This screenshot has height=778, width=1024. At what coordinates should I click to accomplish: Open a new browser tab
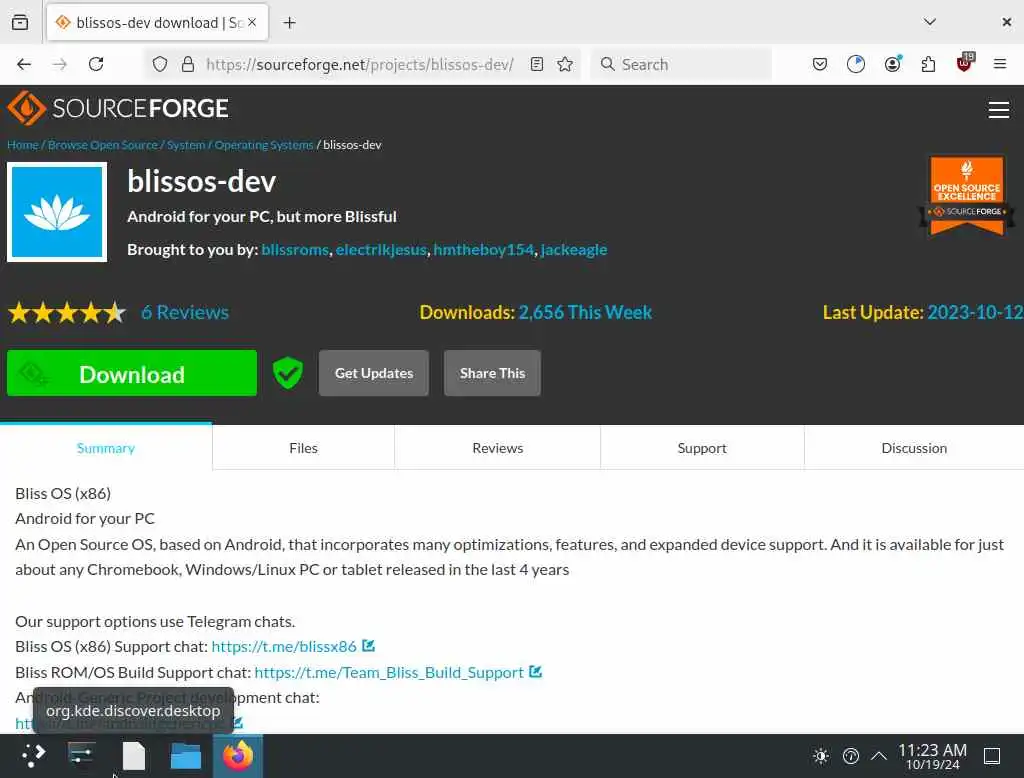pos(289,23)
